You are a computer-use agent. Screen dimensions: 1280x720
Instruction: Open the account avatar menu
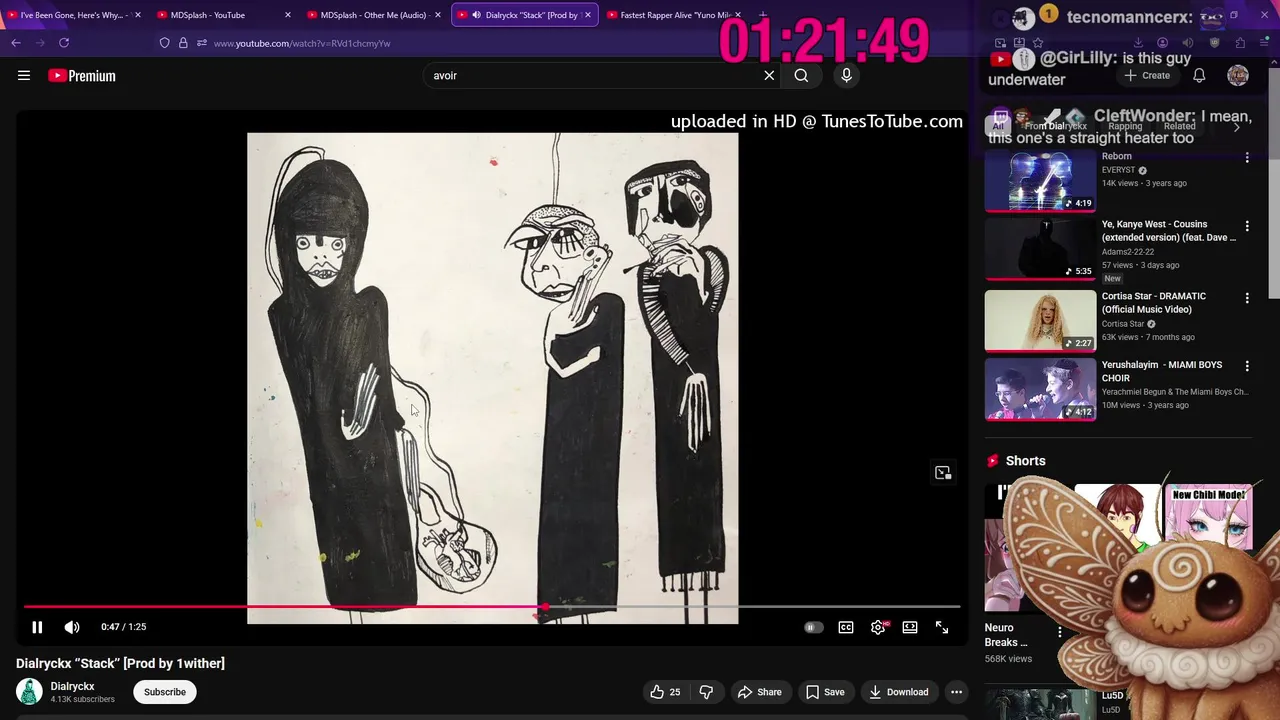[x=1238, y=75]
